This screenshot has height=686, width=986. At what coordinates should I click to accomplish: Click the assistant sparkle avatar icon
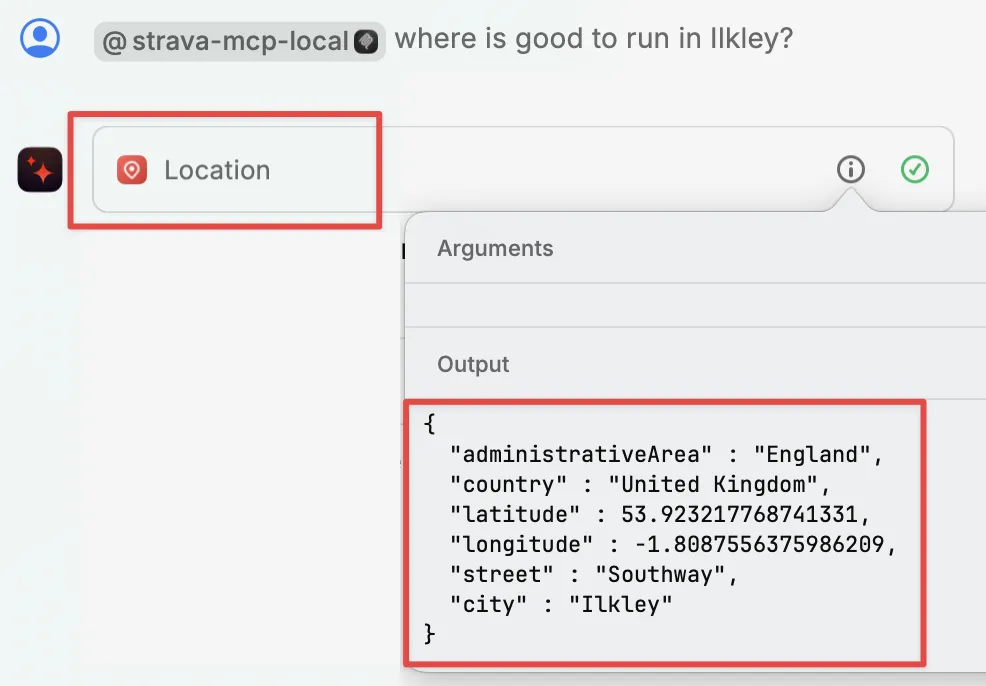(39, 170)
